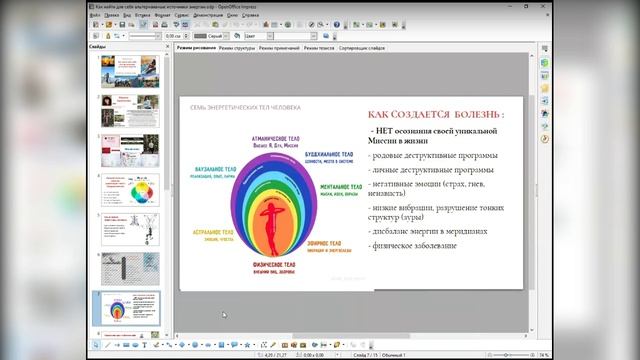Open the Callouts shapes tool
Image resolution: width=640 pixels, height=360 pixels.
pyautogui.click(x=234, y=345)
